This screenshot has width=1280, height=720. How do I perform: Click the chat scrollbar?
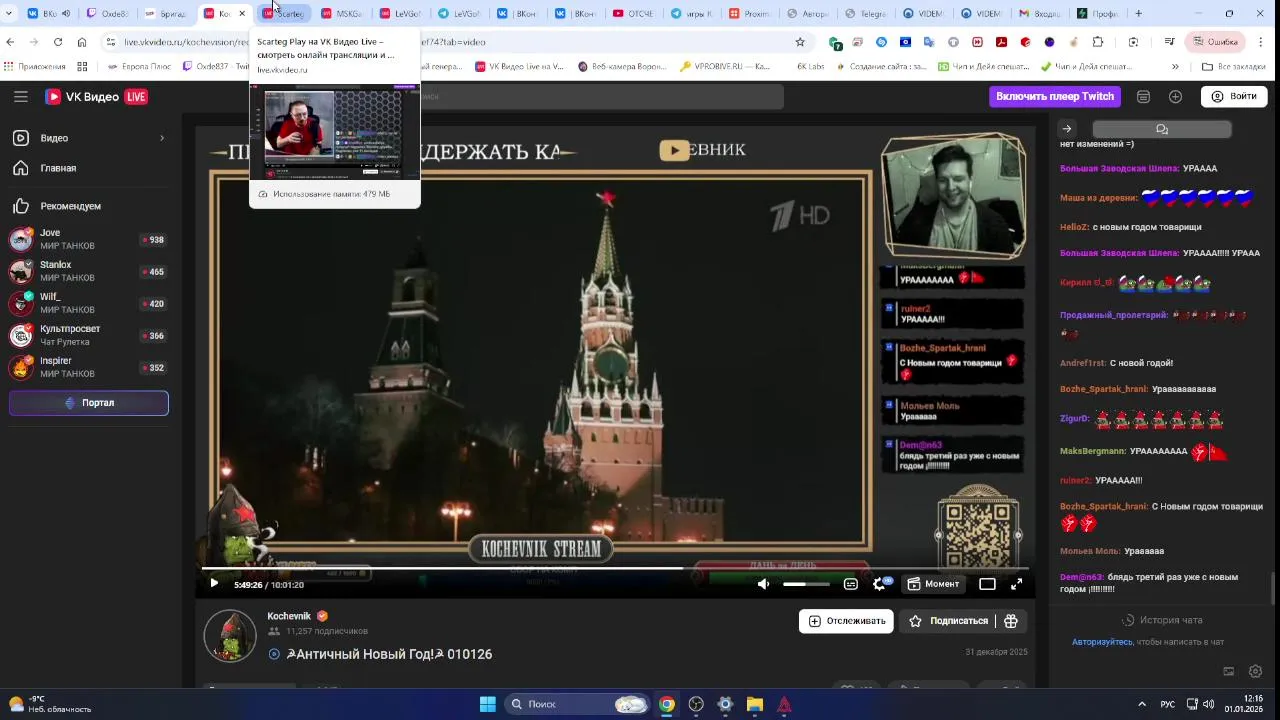pos(1273,588)
